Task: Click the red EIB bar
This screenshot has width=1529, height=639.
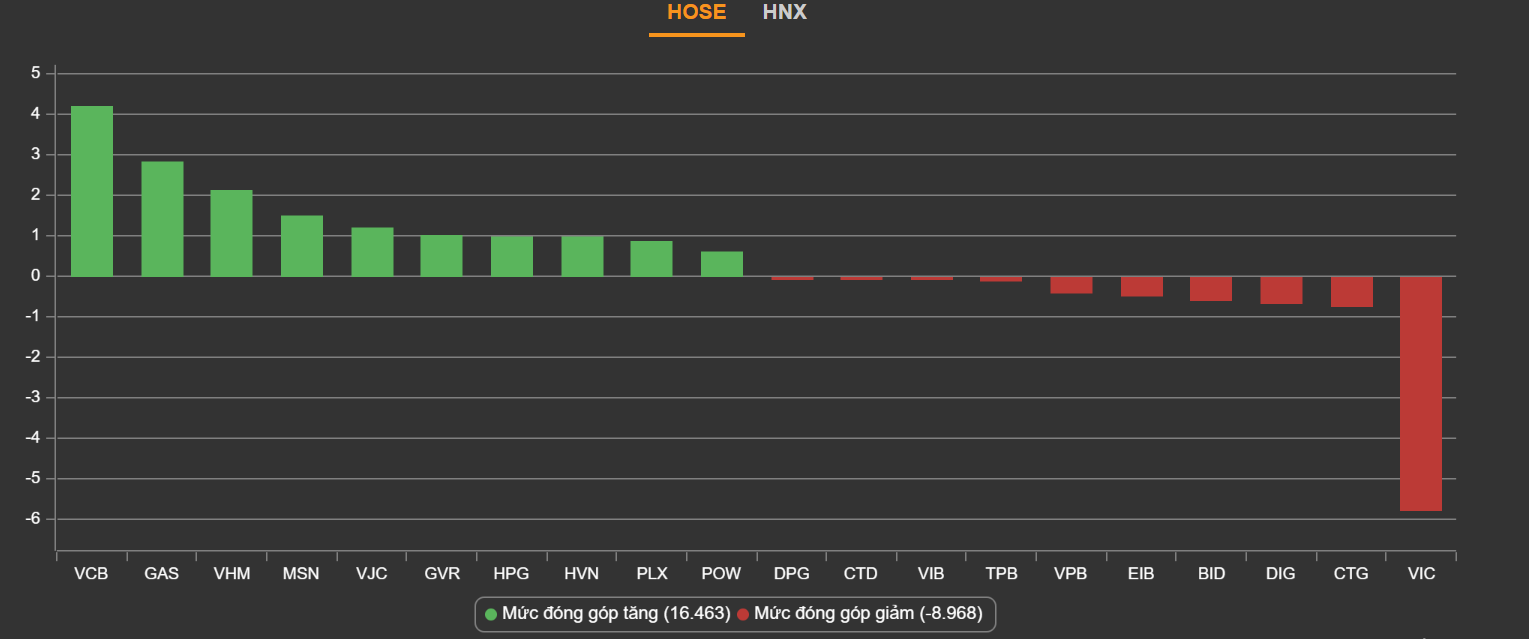Action: pyautogui.click(x=1141, y=286)
